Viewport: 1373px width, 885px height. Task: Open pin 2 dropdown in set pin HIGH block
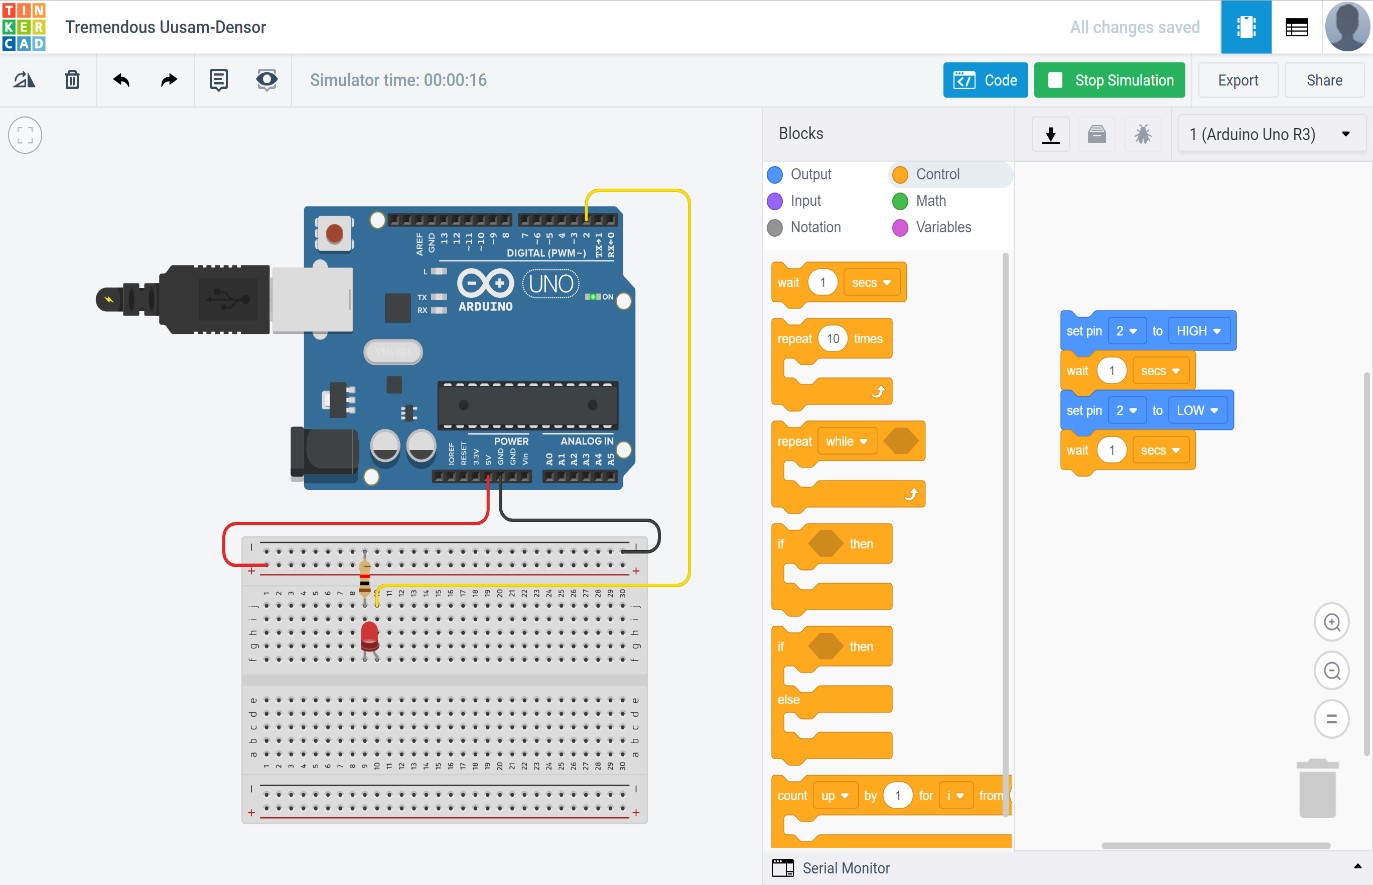[1126, 331]
